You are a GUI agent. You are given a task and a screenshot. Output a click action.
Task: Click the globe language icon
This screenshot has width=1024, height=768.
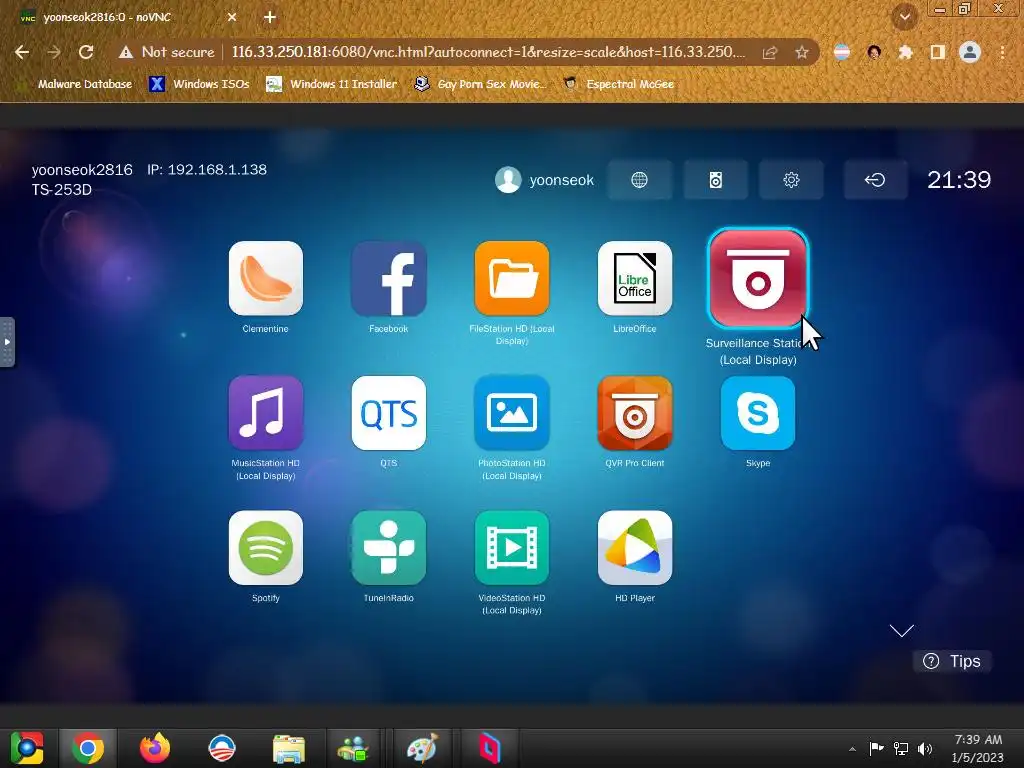639,180
